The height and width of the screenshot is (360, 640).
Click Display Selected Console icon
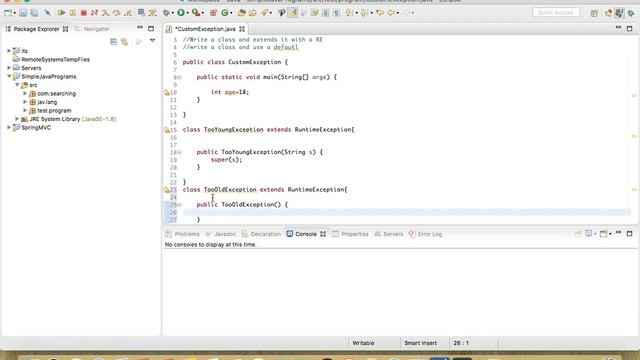[589, 233]
